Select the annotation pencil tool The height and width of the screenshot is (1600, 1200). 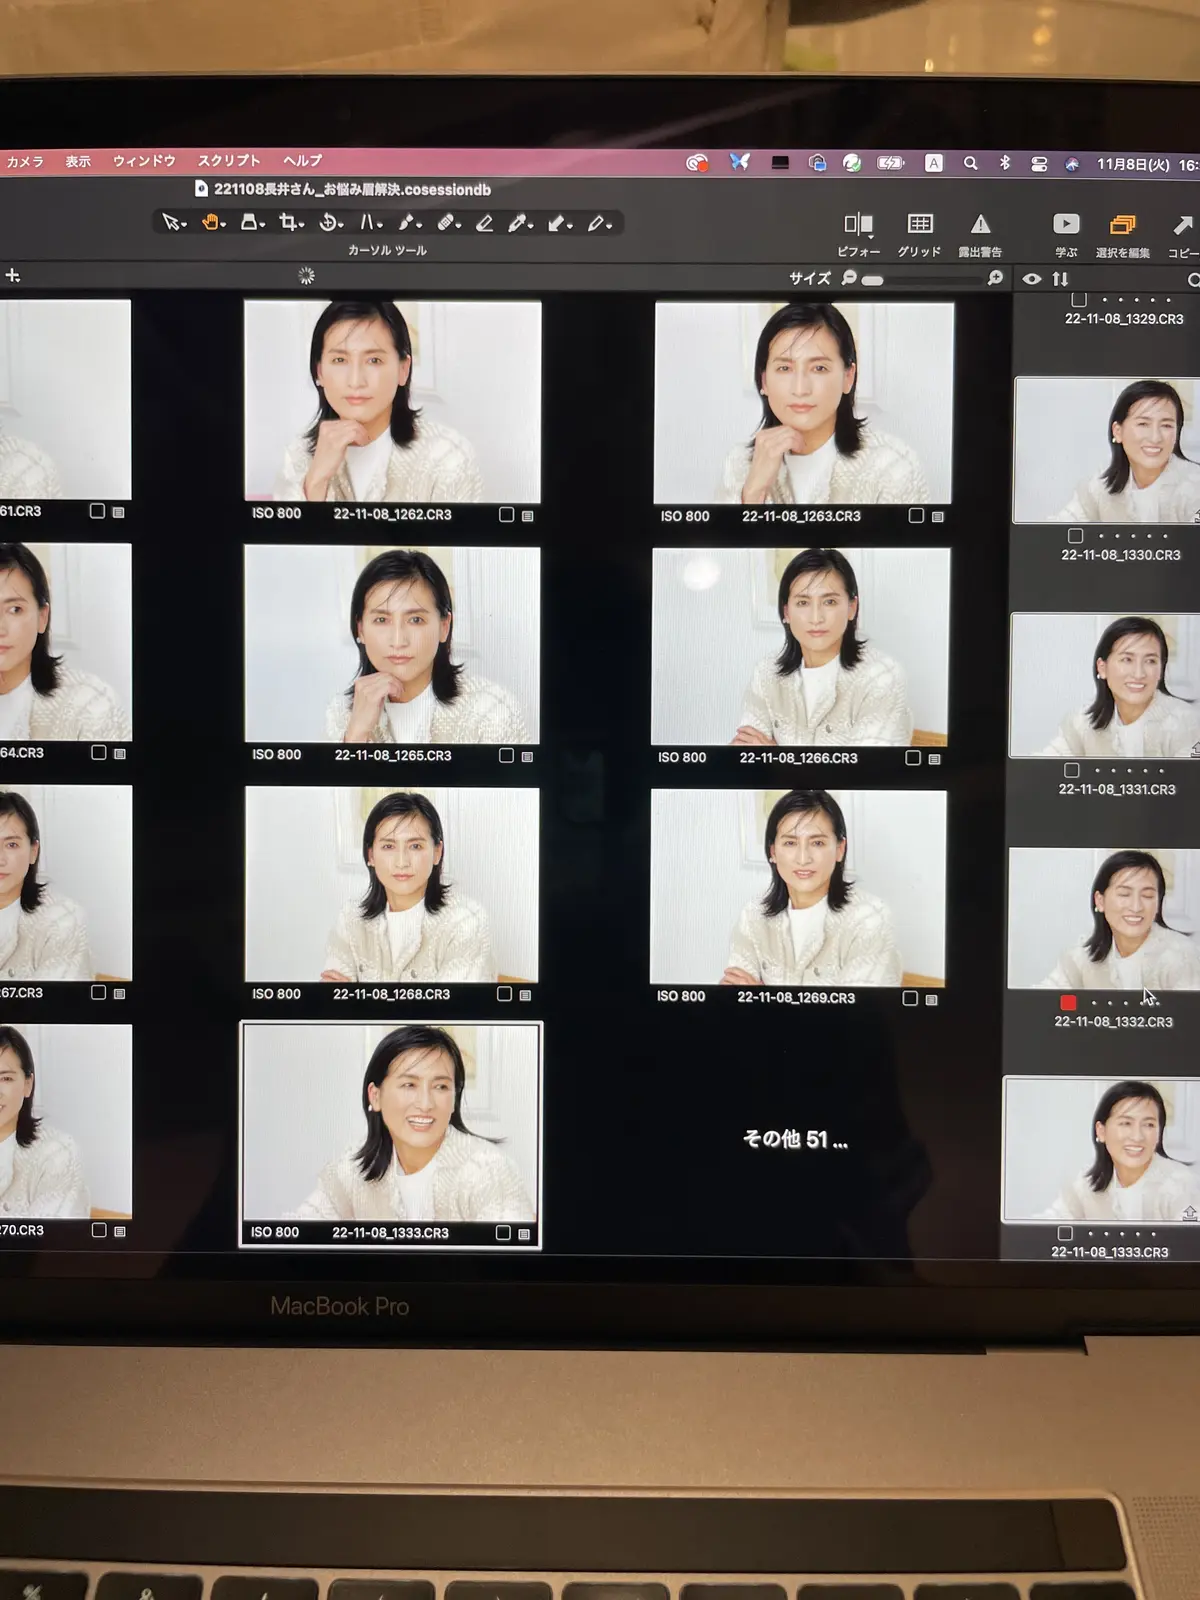click(x=598, y=223)
